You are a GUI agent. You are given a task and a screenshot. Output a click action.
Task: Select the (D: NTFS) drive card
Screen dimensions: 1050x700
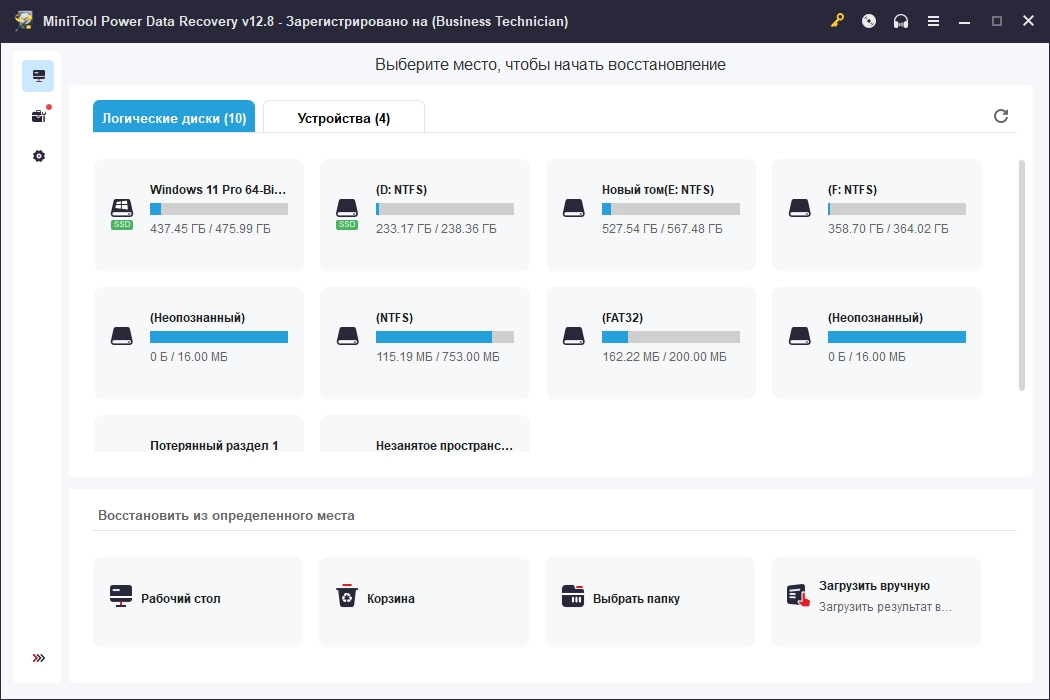tap(425, 215)
